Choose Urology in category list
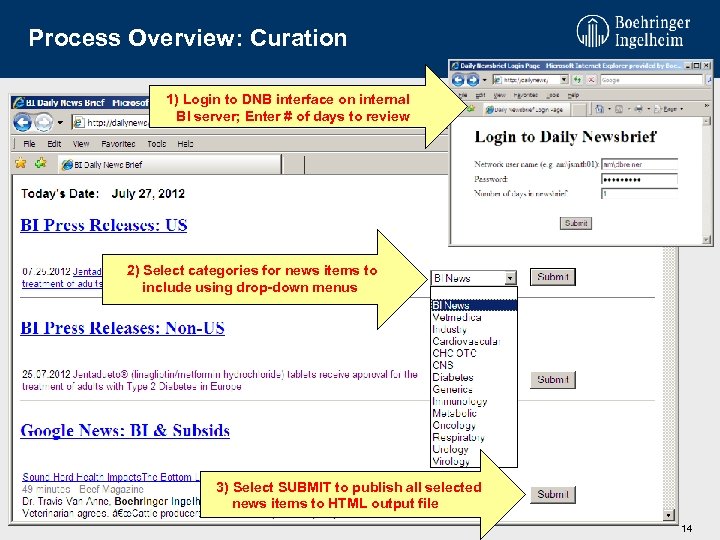720x540 pixels. tap(474, 449)
